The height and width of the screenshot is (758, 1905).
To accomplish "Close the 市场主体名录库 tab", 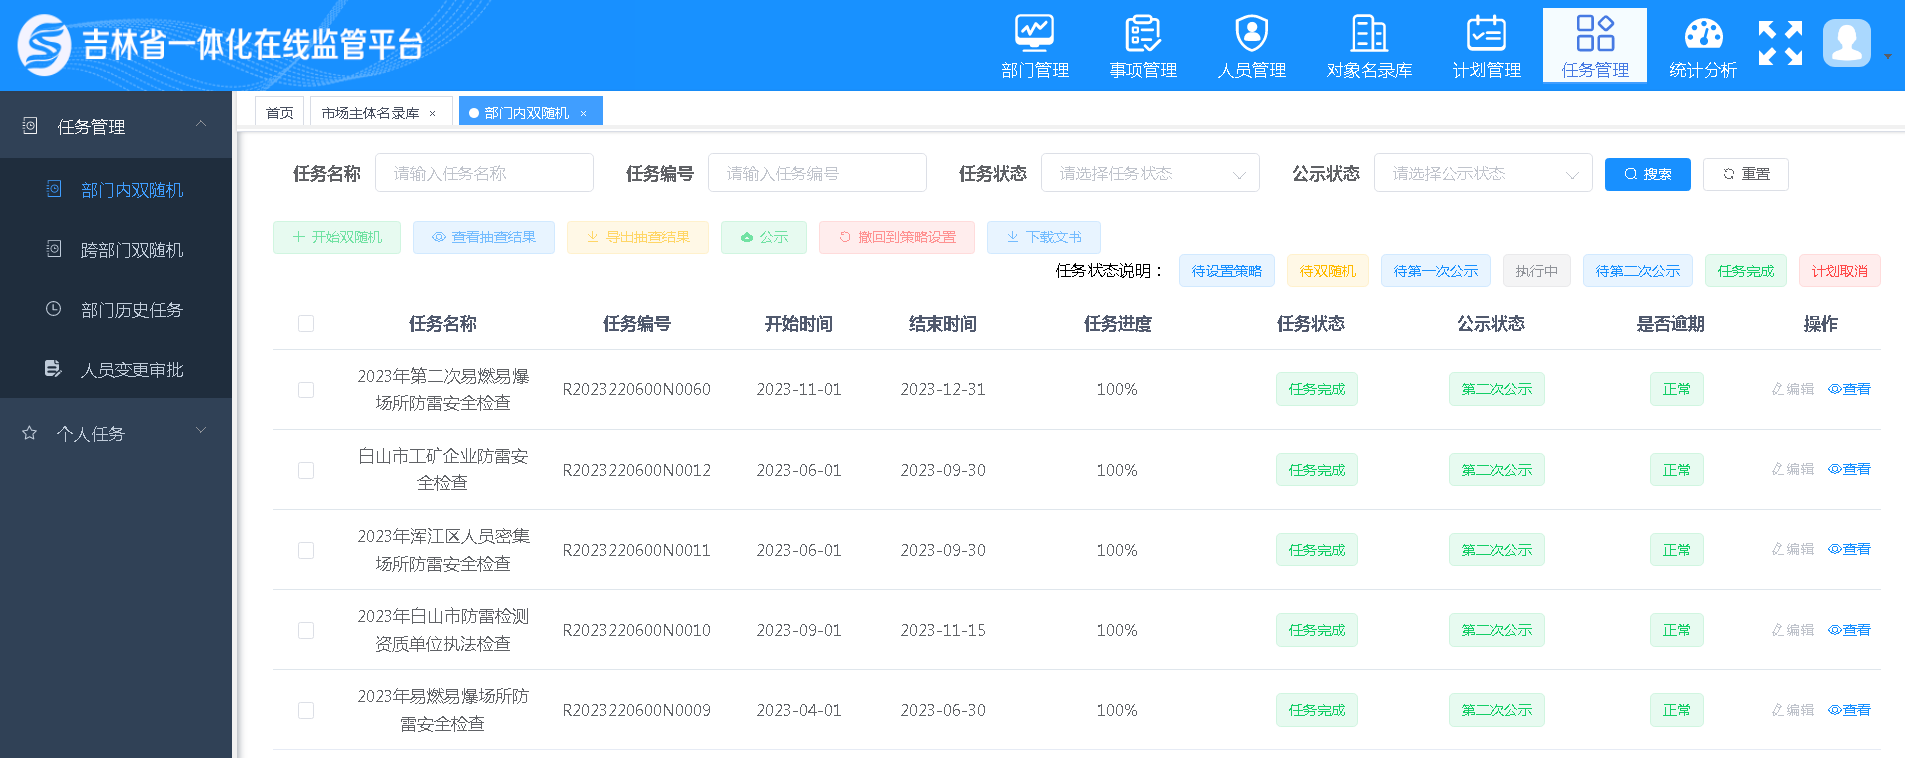I will 432,113.
